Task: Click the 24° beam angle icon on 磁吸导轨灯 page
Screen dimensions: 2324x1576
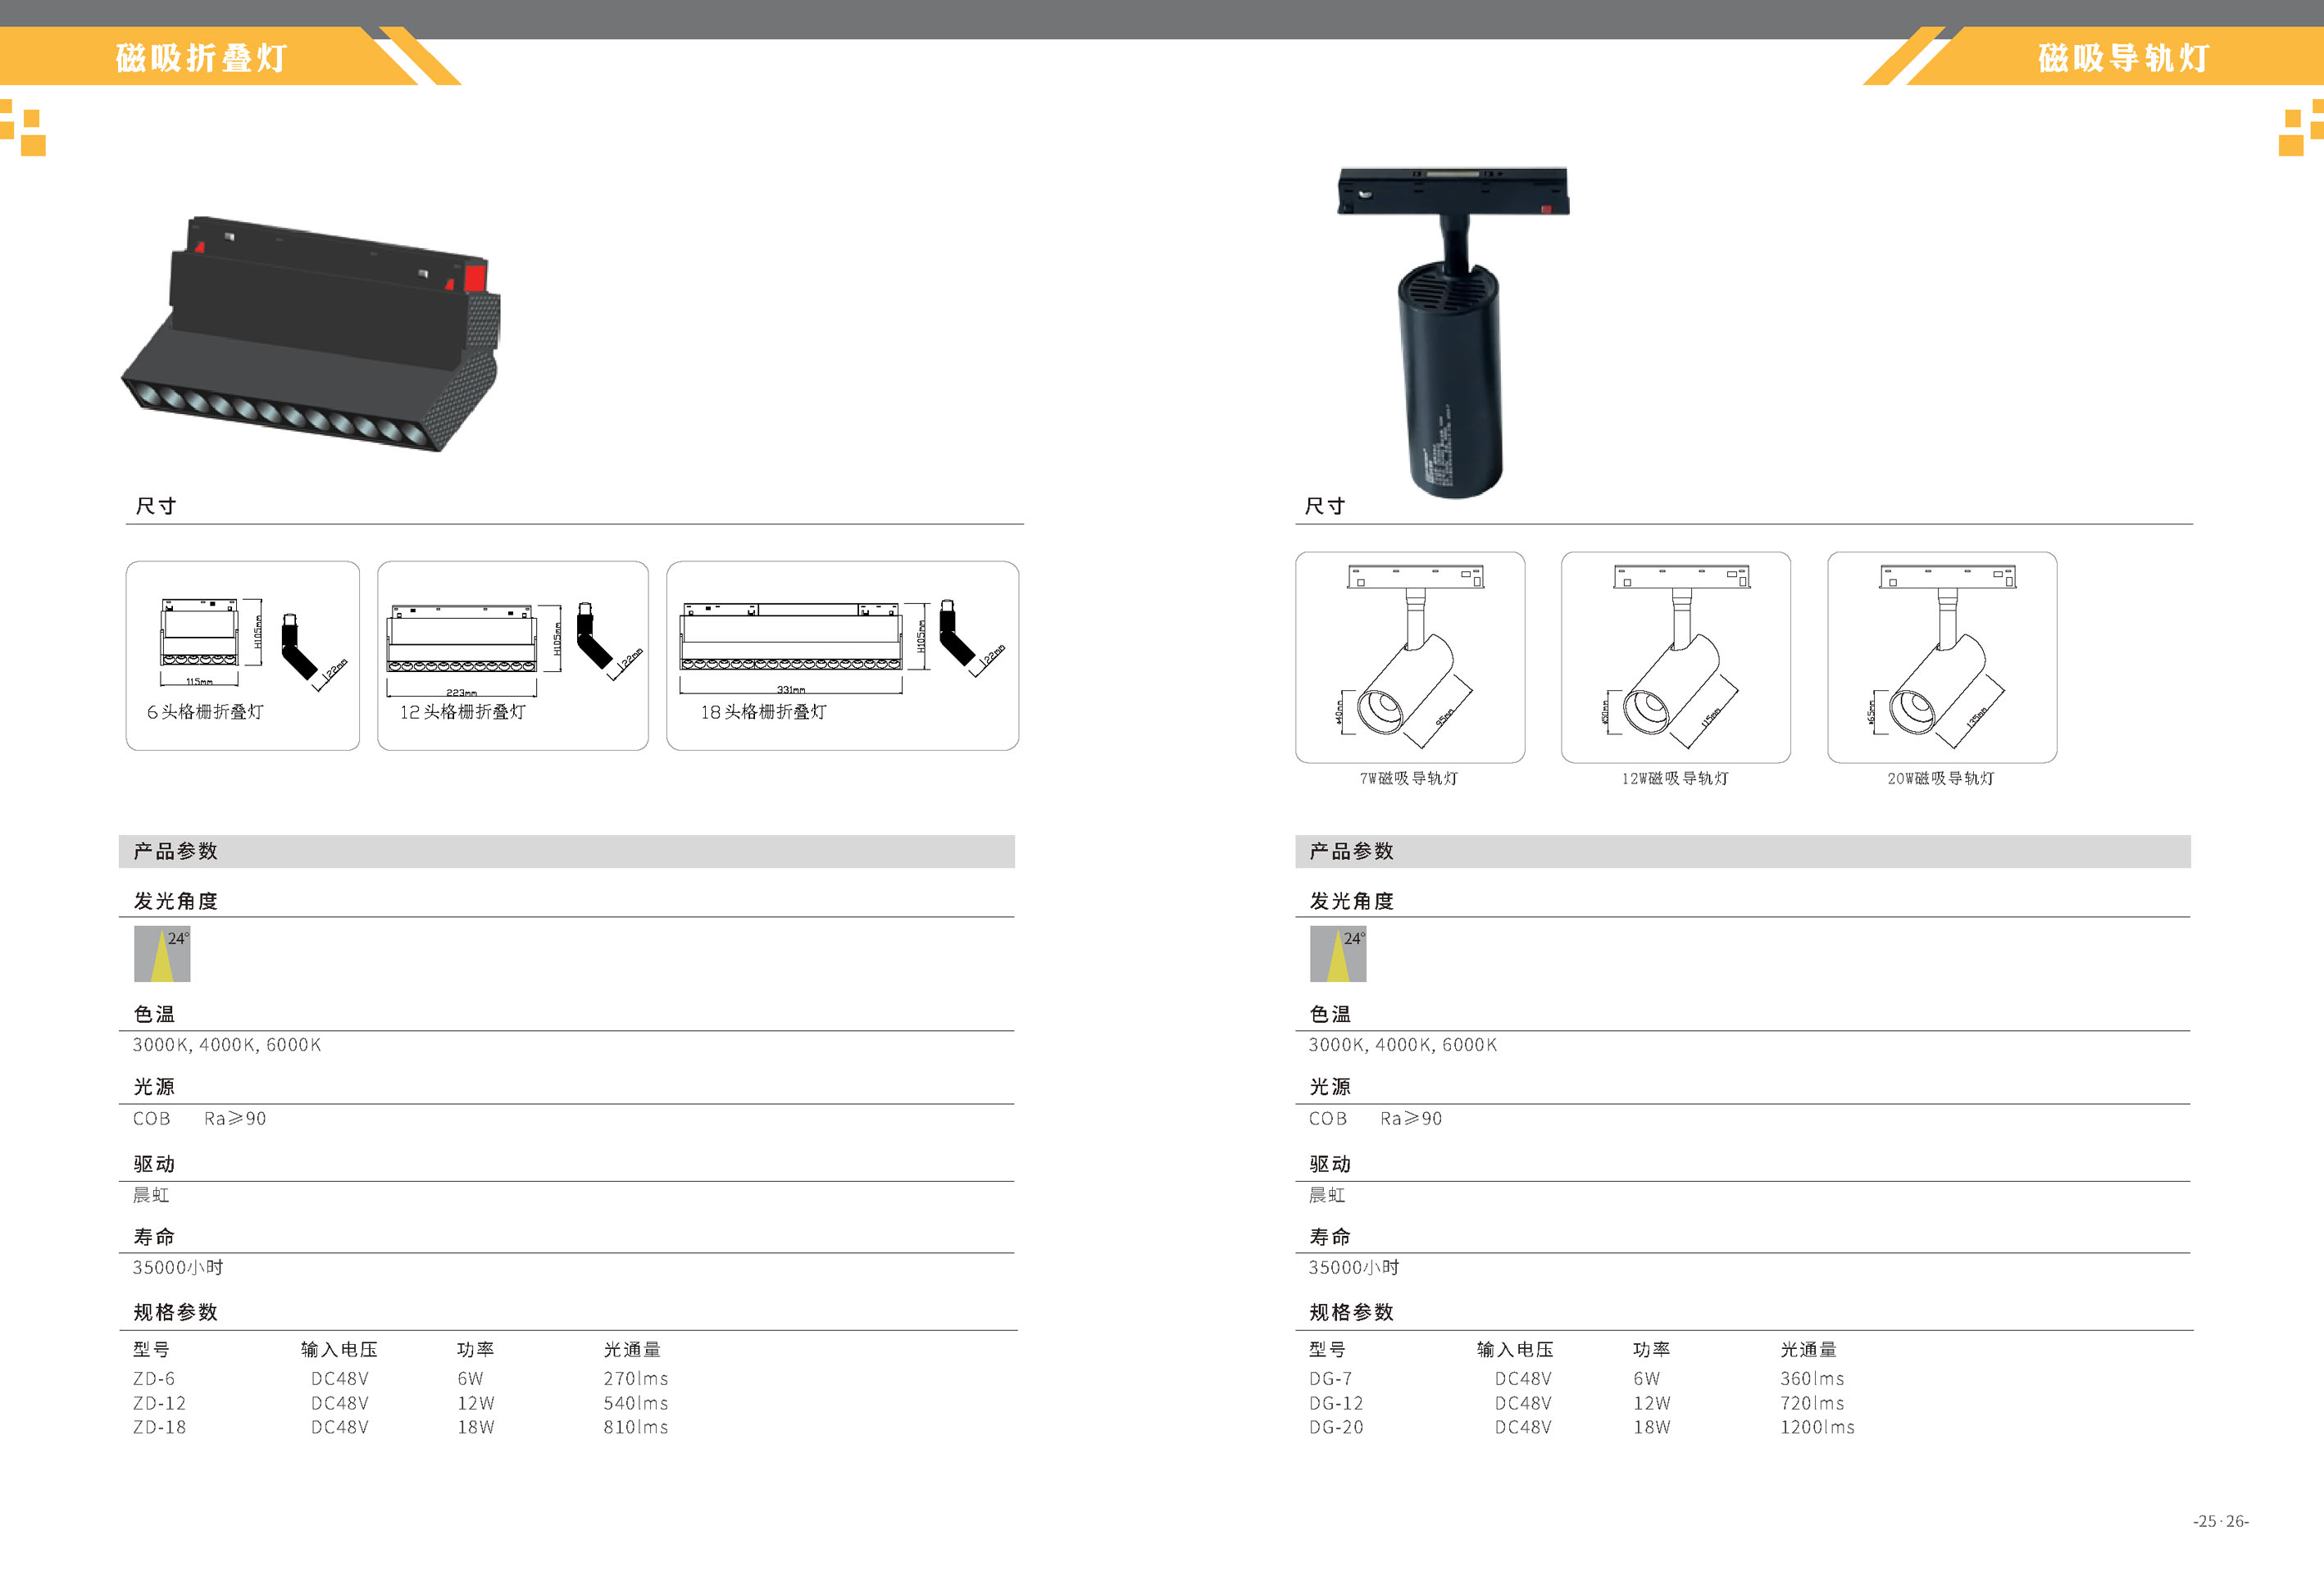Action: tap(1338, 953)
